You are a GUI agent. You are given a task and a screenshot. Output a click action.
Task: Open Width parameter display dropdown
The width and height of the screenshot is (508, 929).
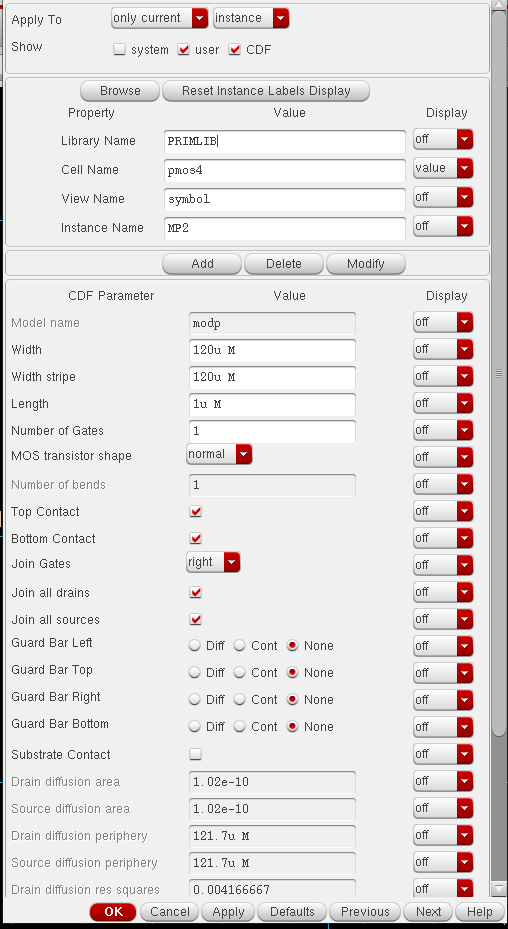click(443, 350)
